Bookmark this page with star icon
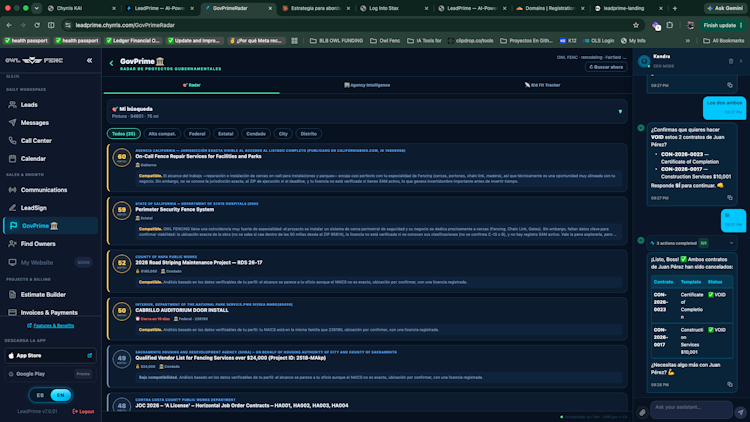 click(636, 25)
